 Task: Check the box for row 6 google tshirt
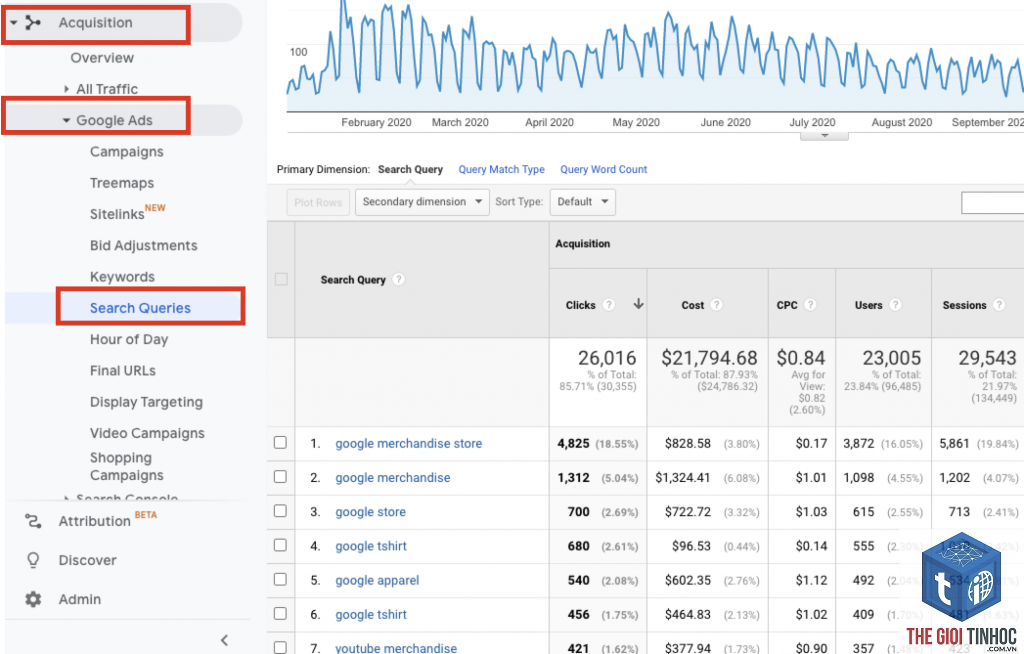coord(280,613)
